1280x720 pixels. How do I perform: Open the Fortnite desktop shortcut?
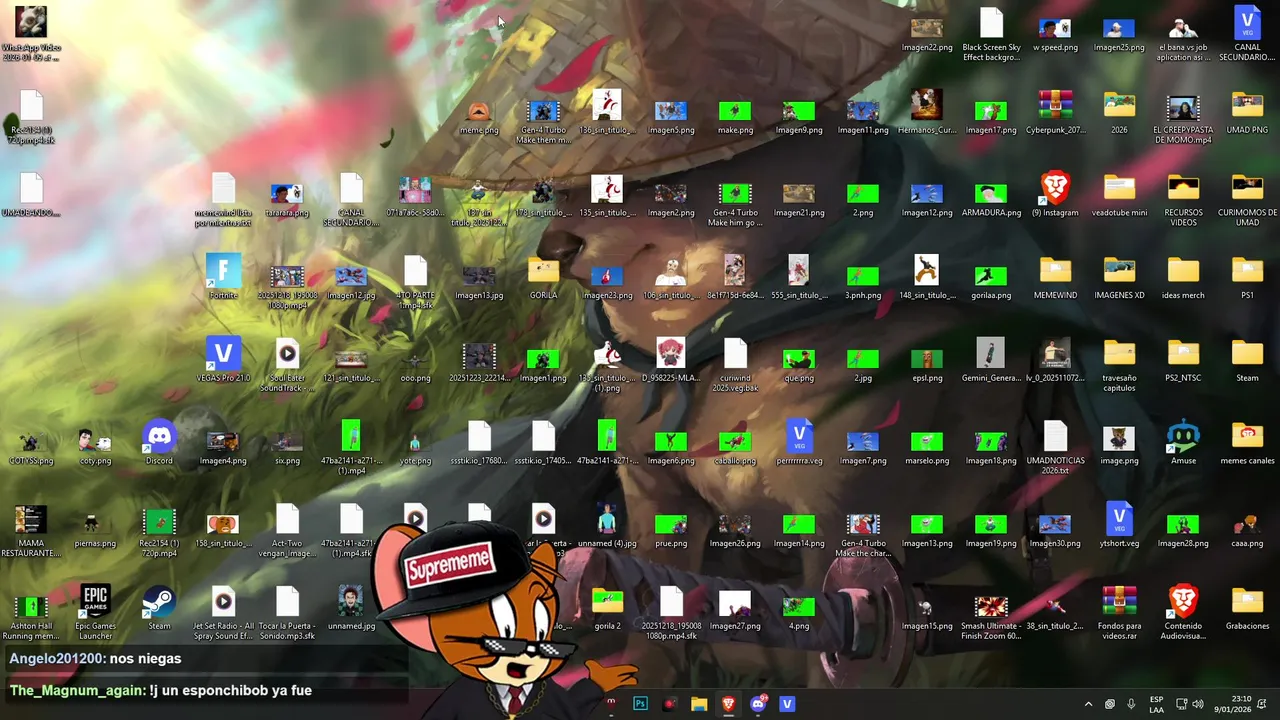(223, 277)
